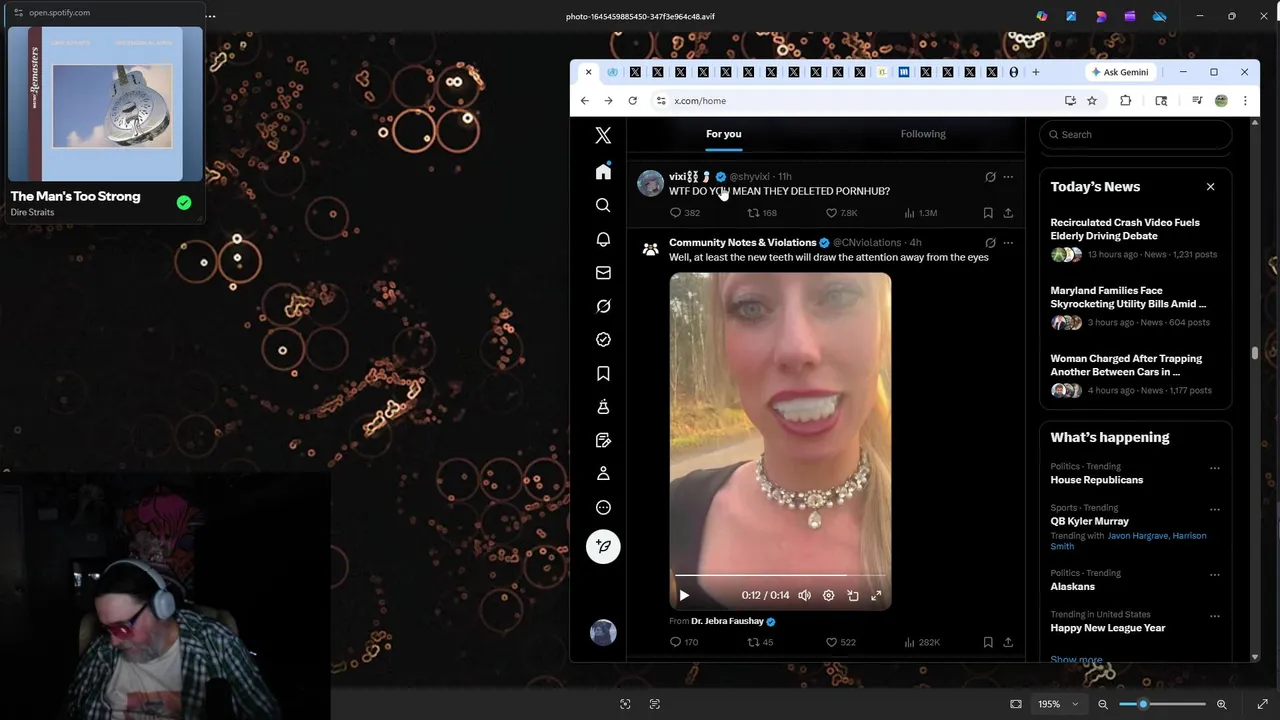Screen dimensions: 1280x720
Task: Focus the X Search field
Action: pos(1135,134)
